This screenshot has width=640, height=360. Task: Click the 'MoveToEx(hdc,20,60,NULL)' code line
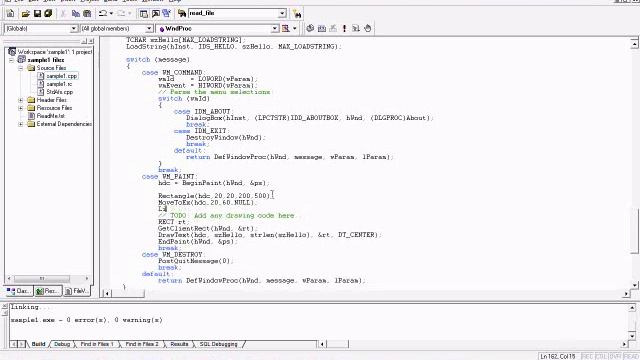[207, 202]
